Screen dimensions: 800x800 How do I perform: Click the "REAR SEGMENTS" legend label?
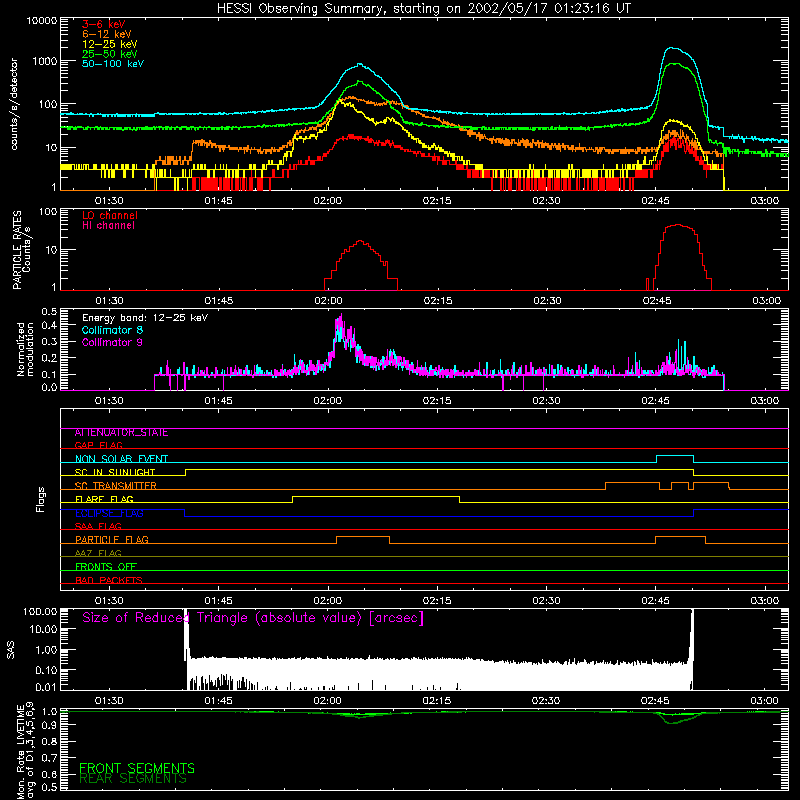click(133, 779)
